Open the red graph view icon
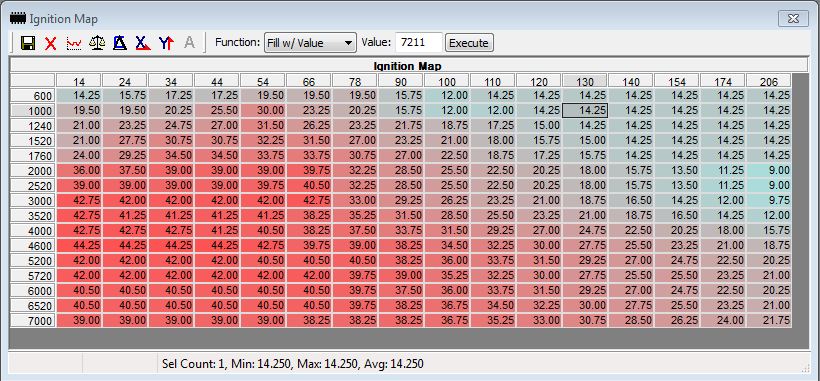 74,43
